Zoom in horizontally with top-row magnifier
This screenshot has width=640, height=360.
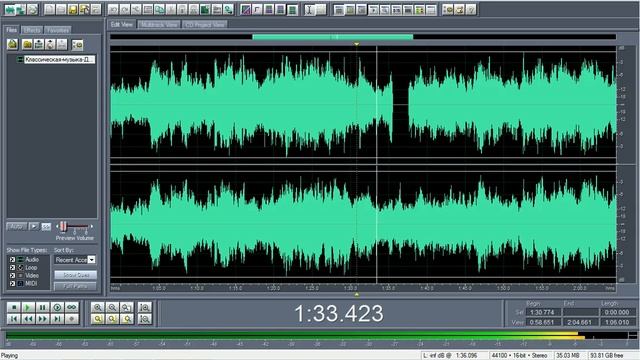point(98,307)
